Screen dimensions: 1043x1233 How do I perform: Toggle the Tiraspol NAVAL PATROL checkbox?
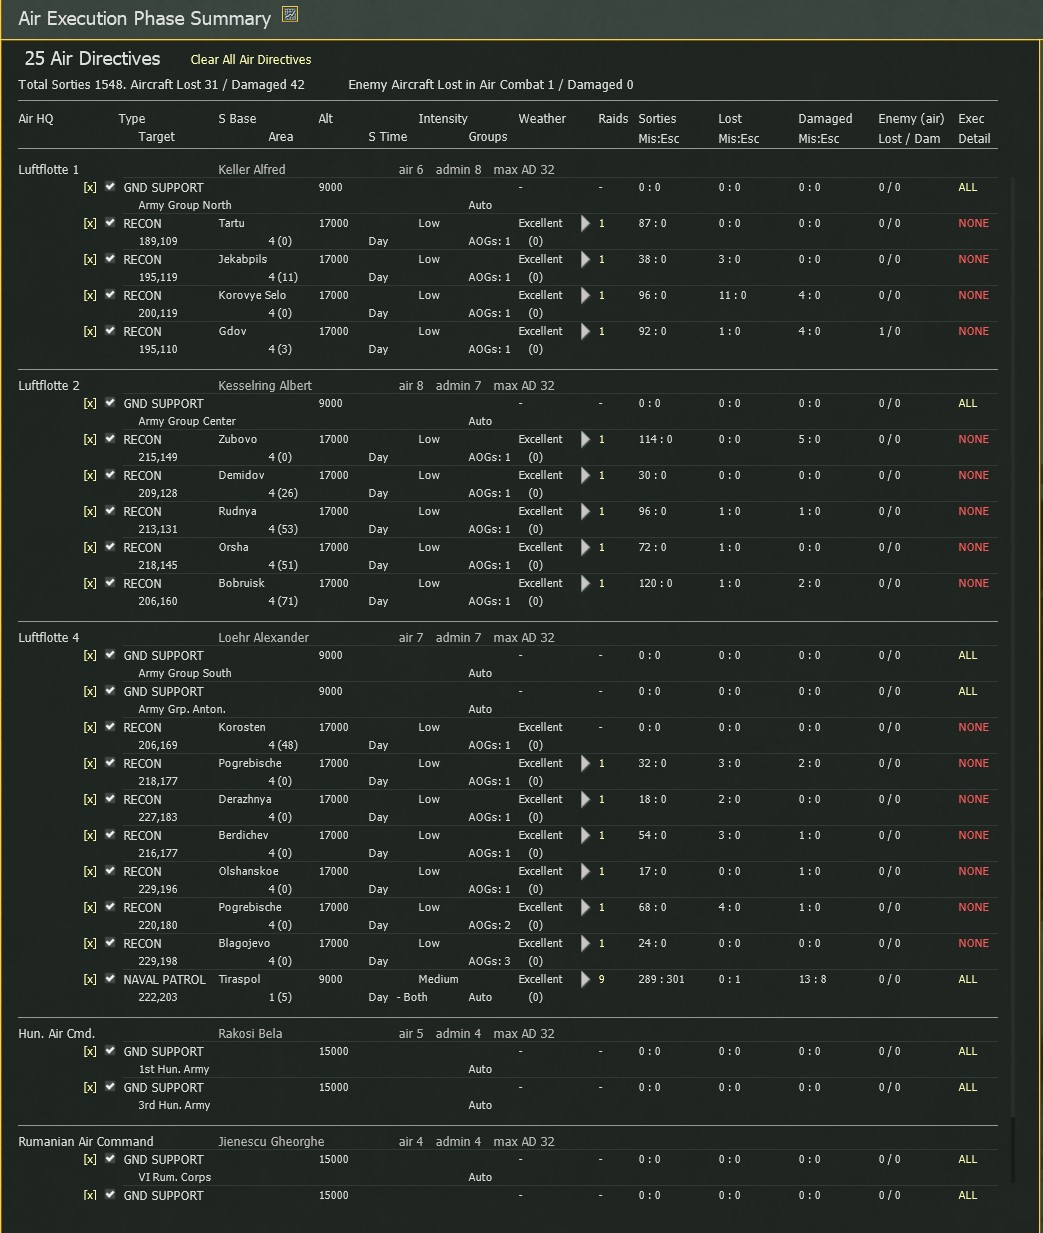[110, 979]
